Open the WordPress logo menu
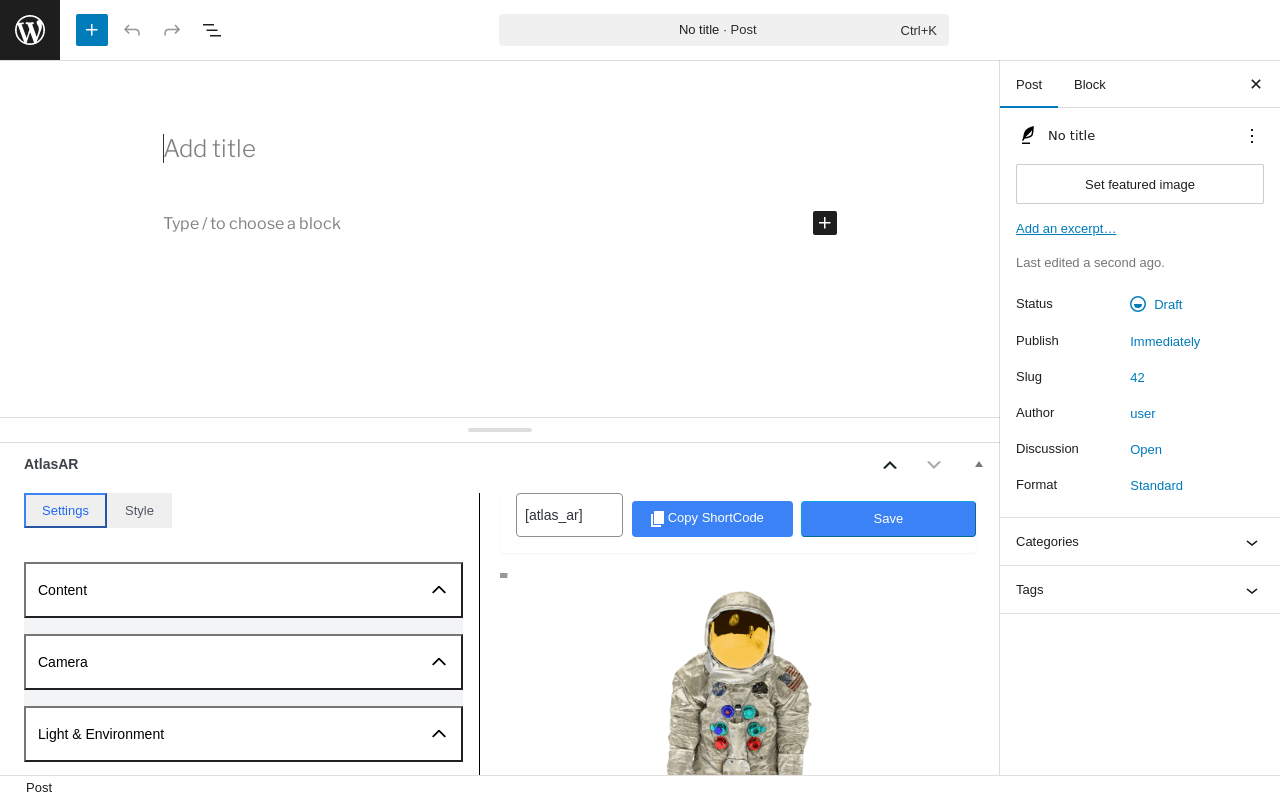This screenshot has height=800, width=1280. [x=30, y=30]
